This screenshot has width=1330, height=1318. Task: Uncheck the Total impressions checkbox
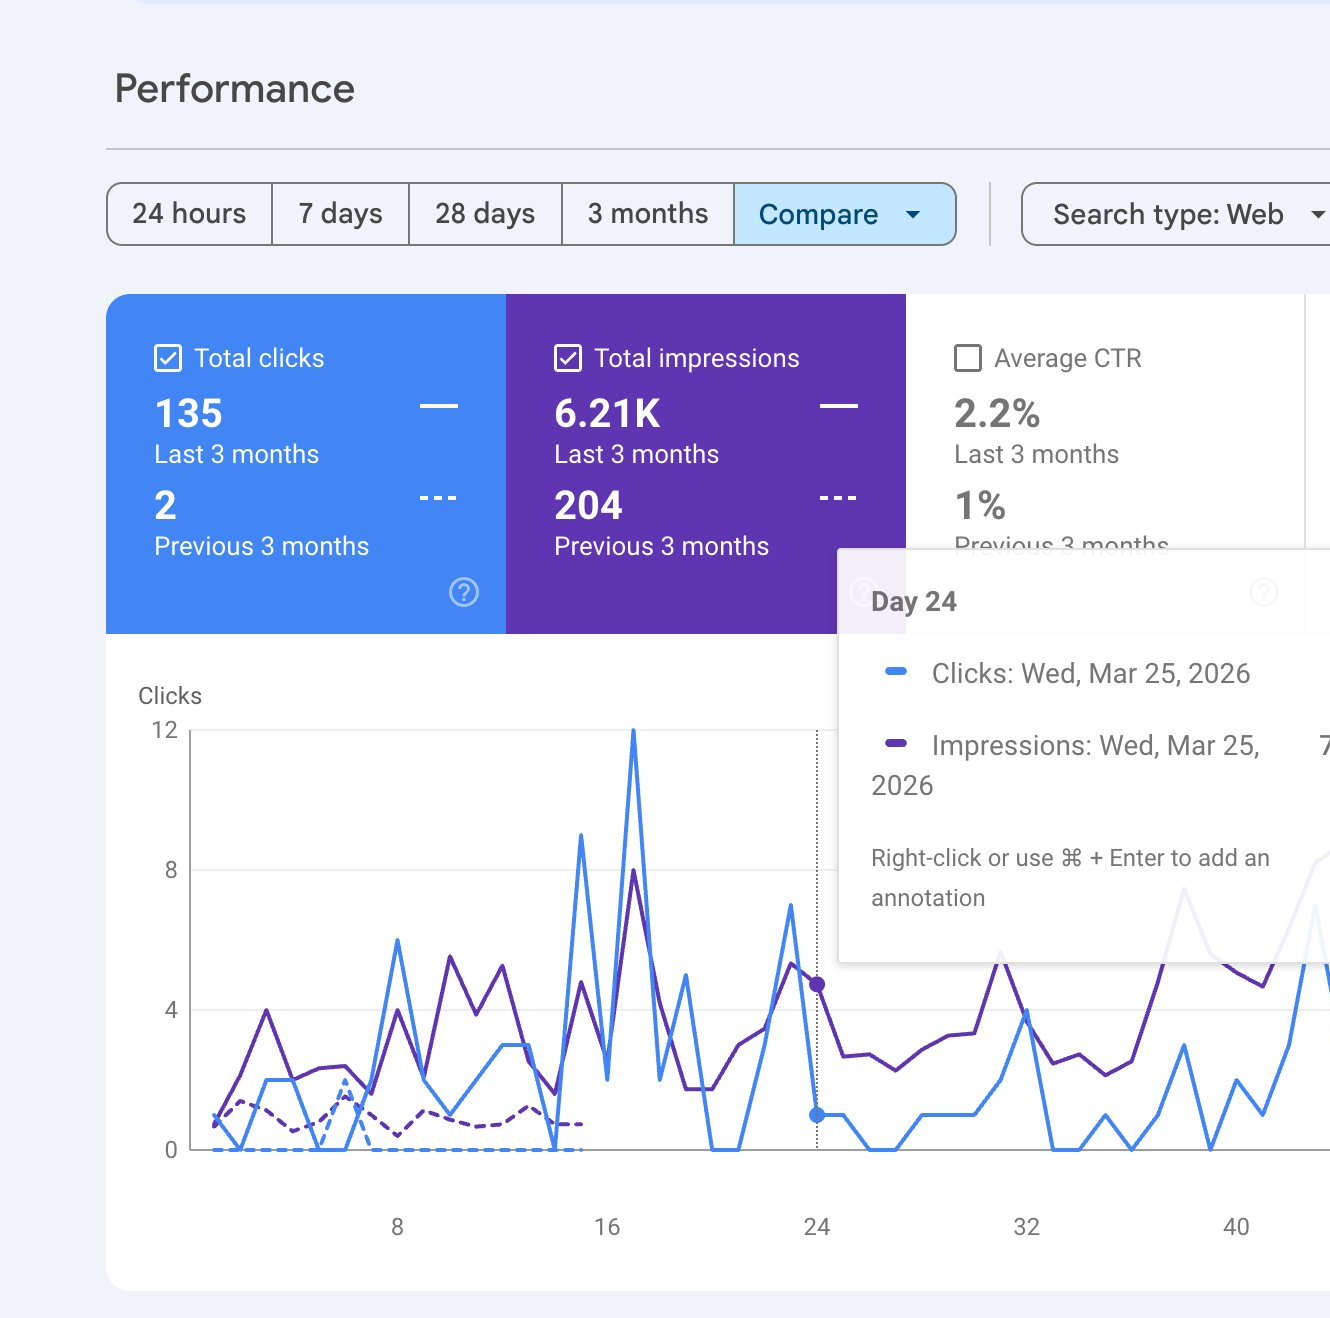[568, 358]
